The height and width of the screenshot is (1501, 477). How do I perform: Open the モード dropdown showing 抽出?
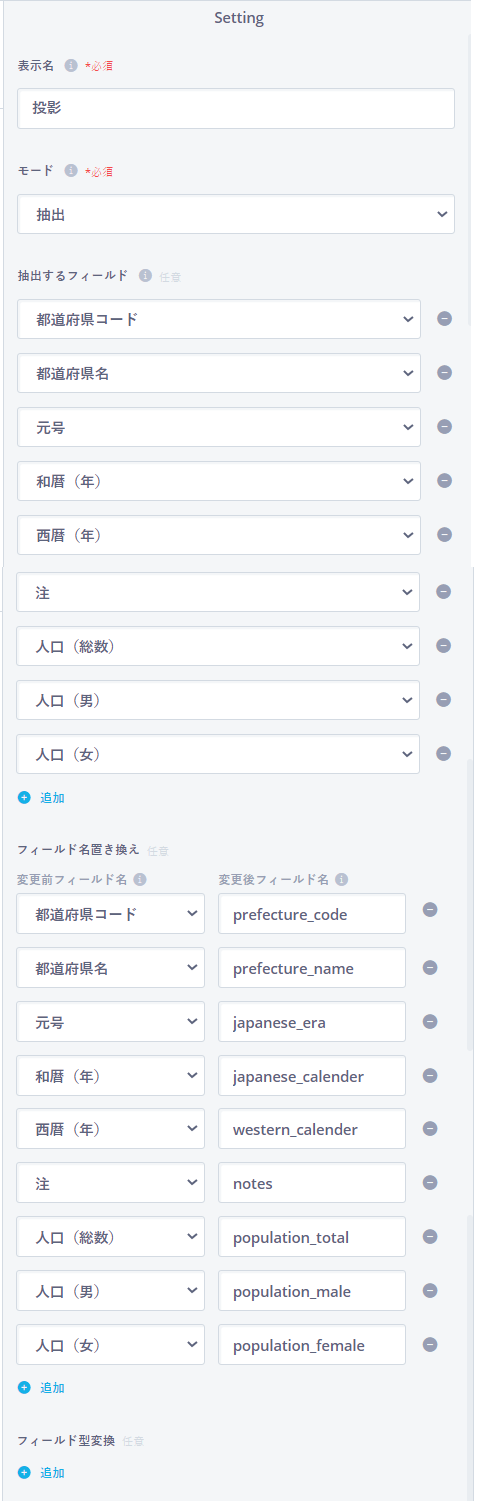[x=236, y=214]
